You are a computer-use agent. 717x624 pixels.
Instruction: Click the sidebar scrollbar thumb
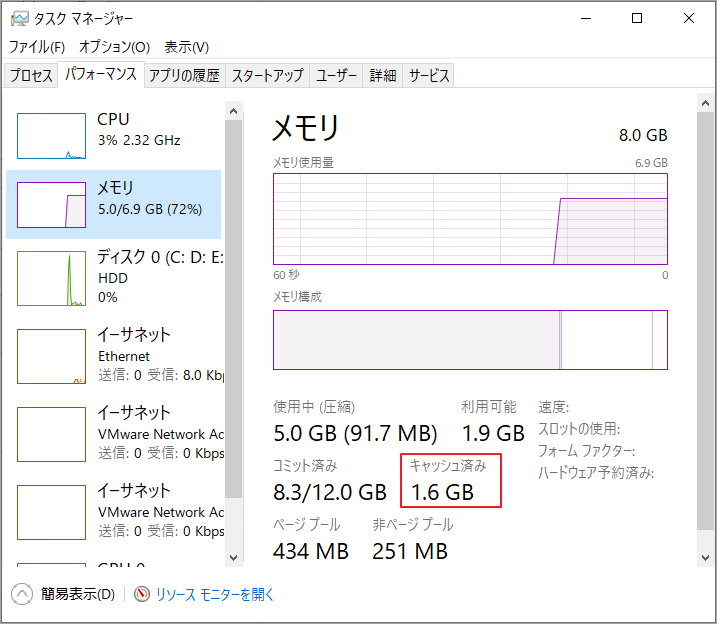coord(234,309)
